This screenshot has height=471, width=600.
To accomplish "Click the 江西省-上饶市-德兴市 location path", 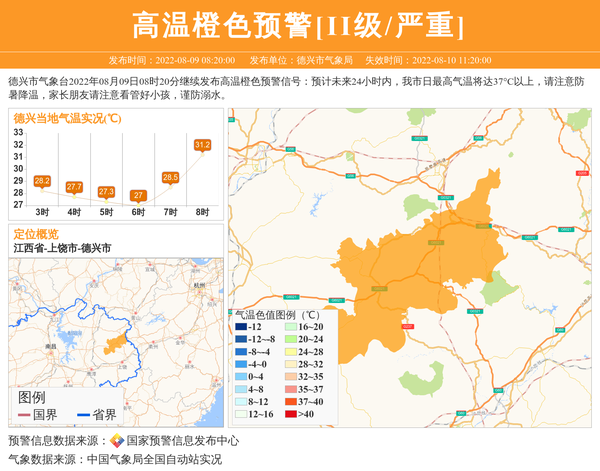I will click(63, 248).
